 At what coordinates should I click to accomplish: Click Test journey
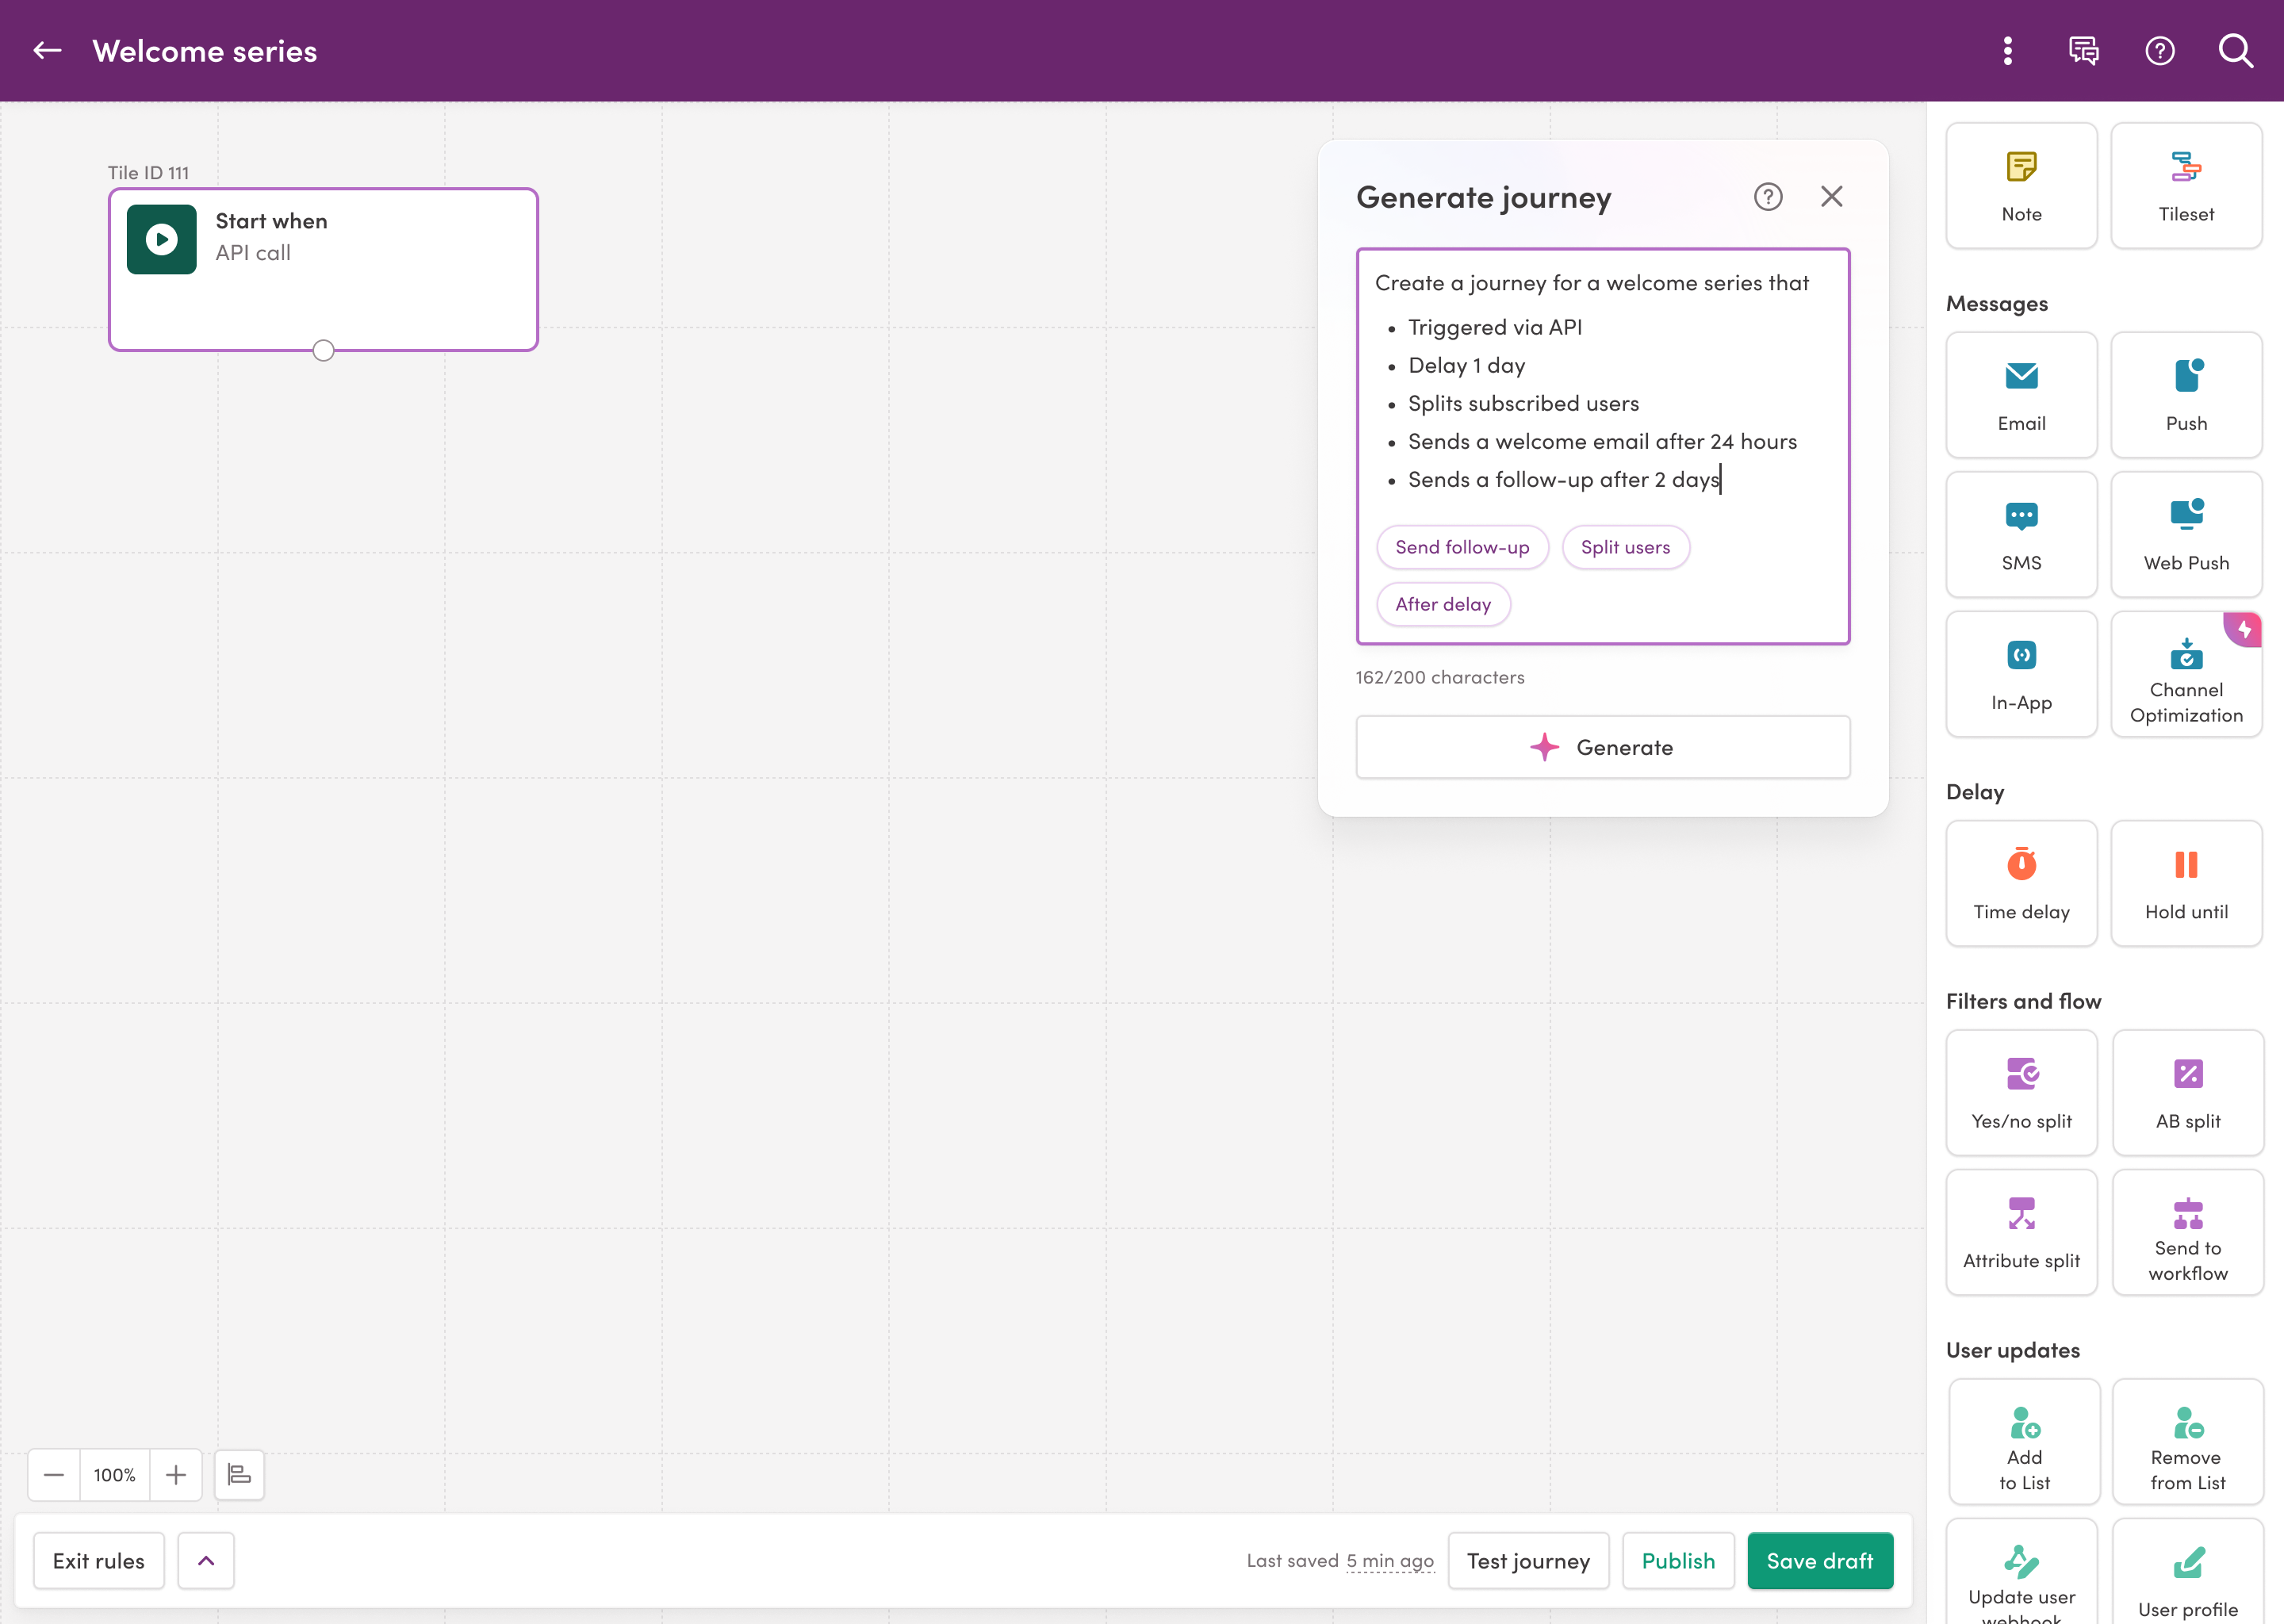1528,1561
